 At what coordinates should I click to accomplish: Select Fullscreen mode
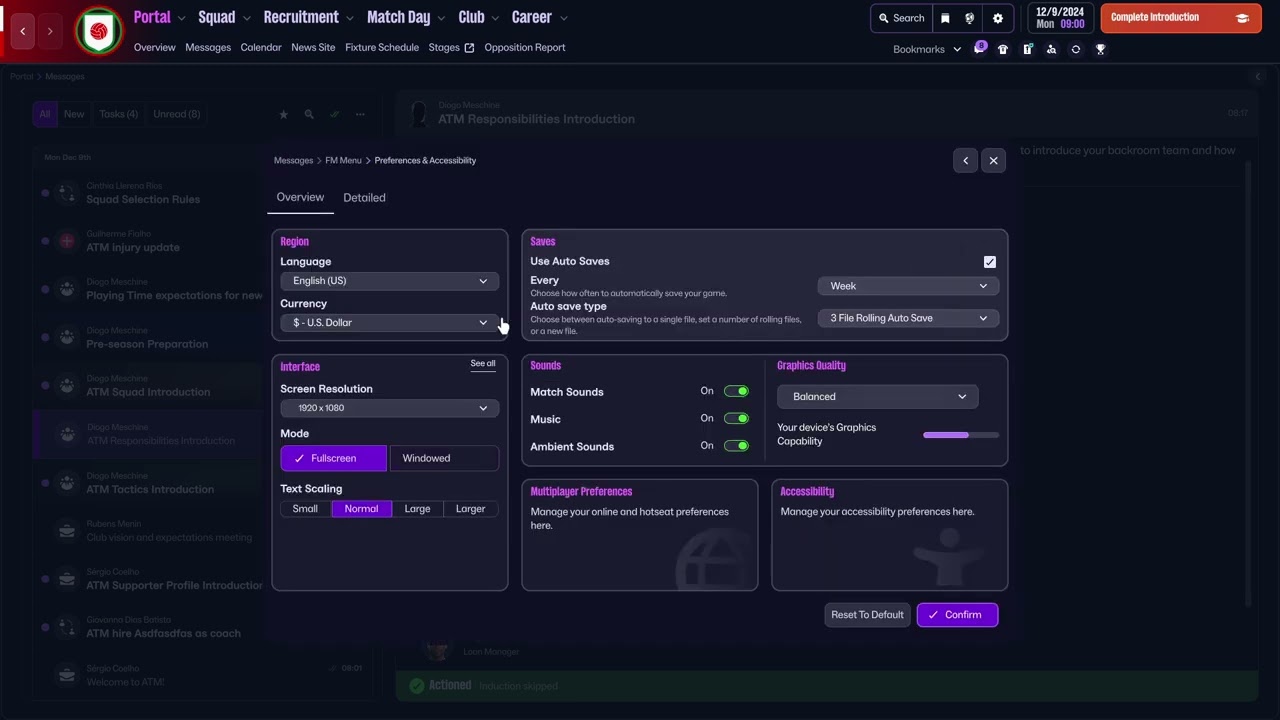click(x=334, y=458)
